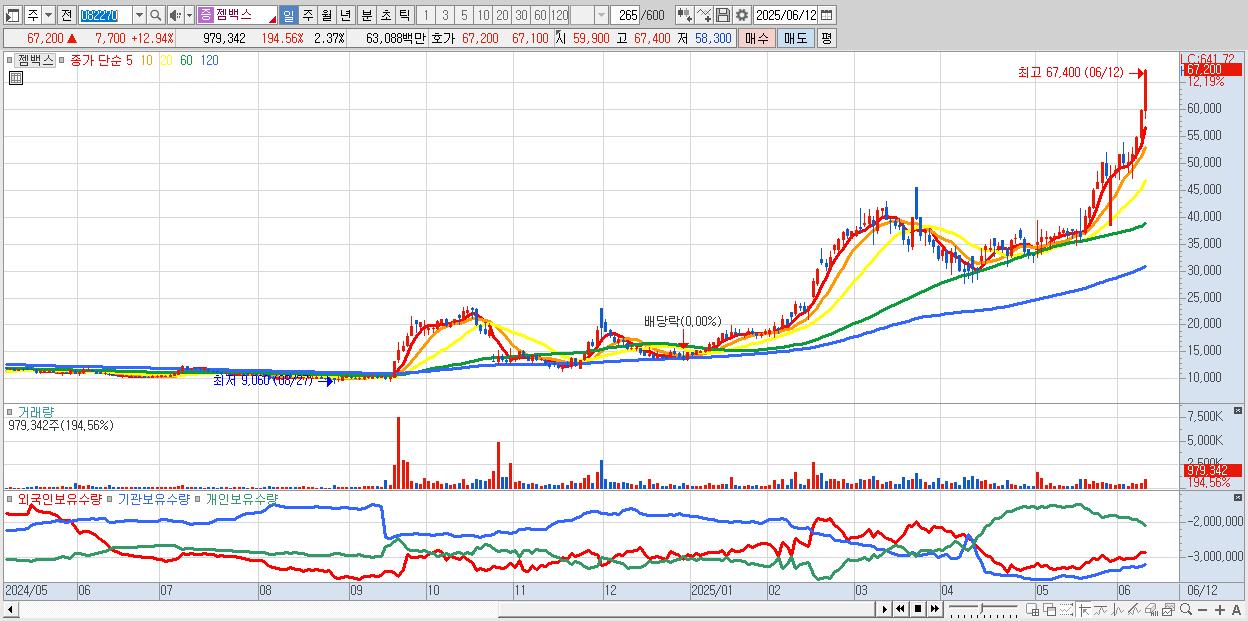Expand the custom interval dropdown
The height and width of the screenshot is (621, 1248).
coord(601,15)
